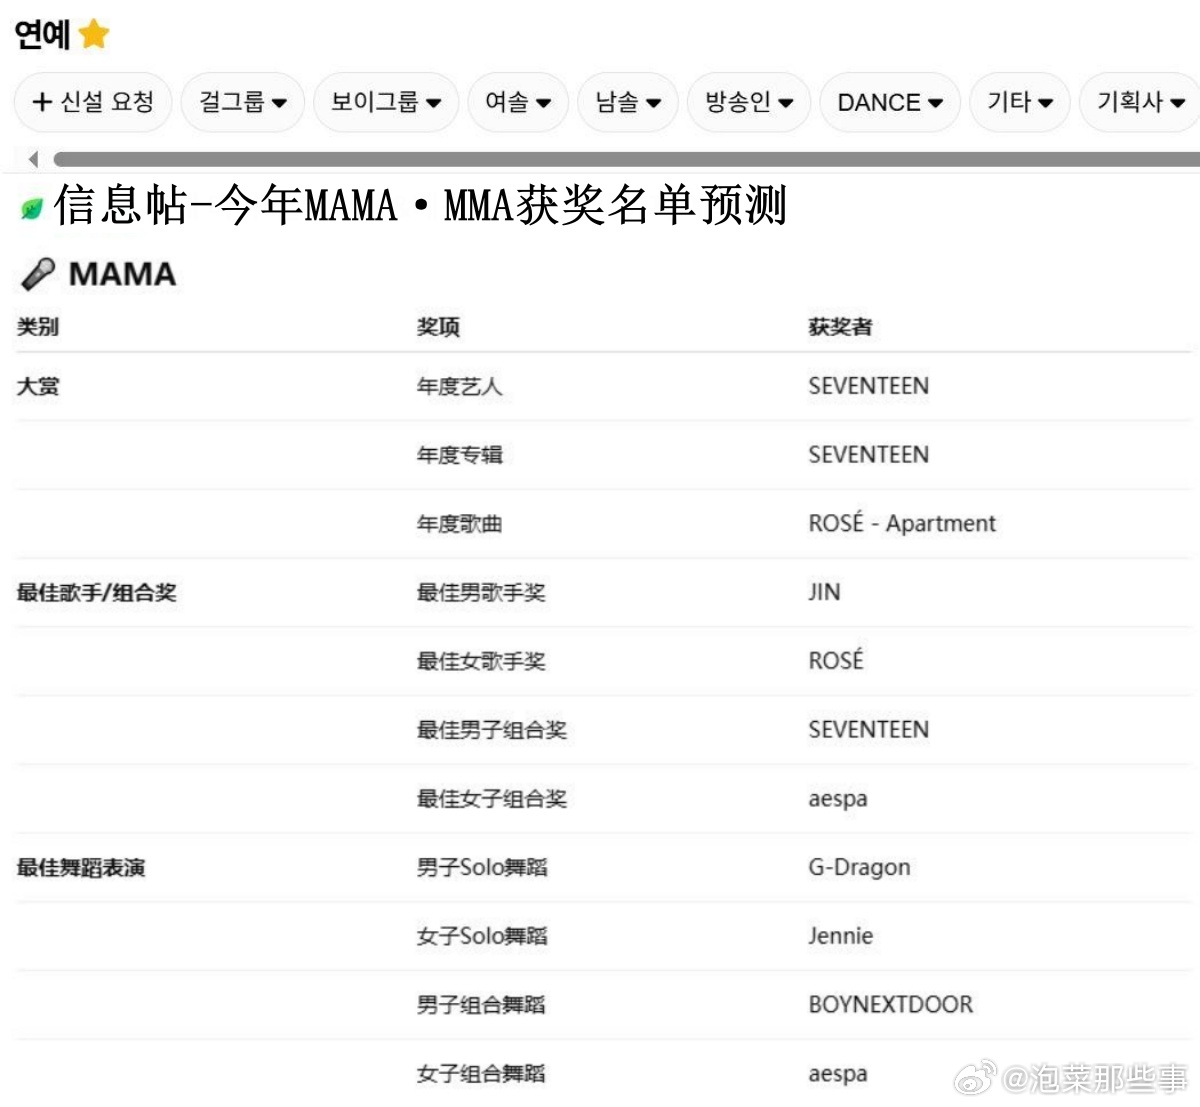
Task: Click aespa in the 女子组合舞蹈 row
Action: coord(838,1074)
